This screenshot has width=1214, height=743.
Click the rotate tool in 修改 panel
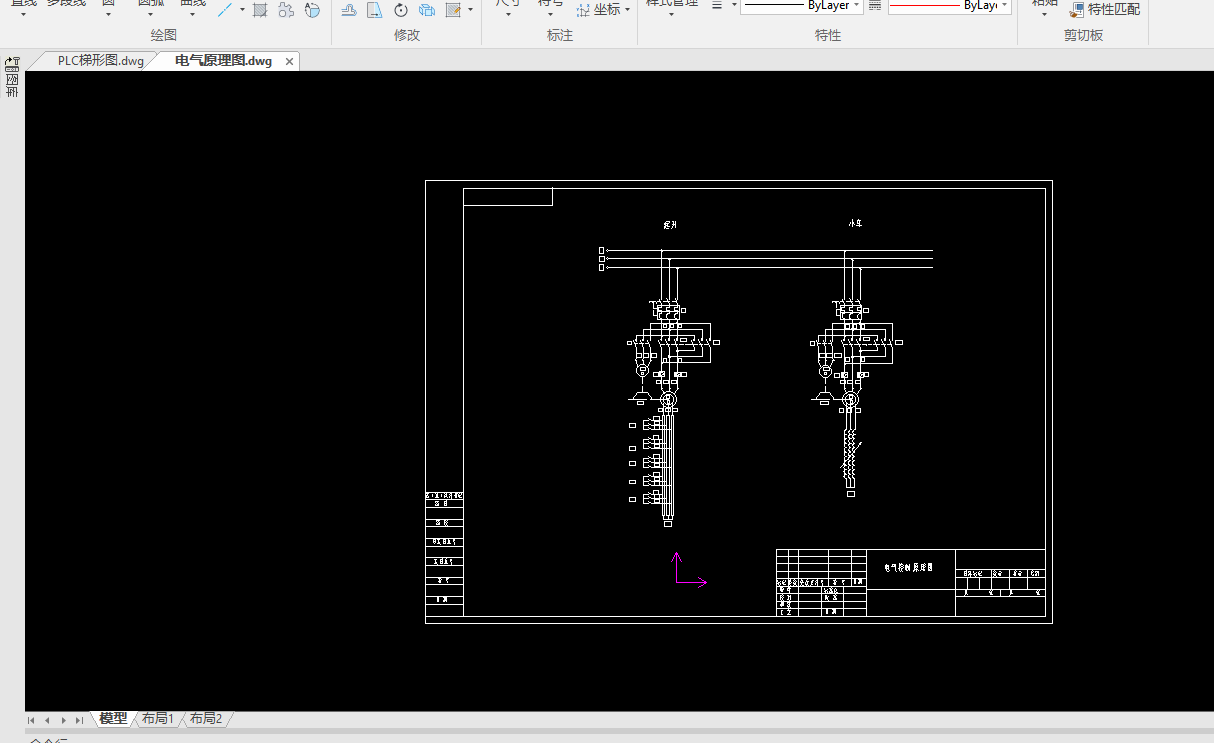(401, 10)
